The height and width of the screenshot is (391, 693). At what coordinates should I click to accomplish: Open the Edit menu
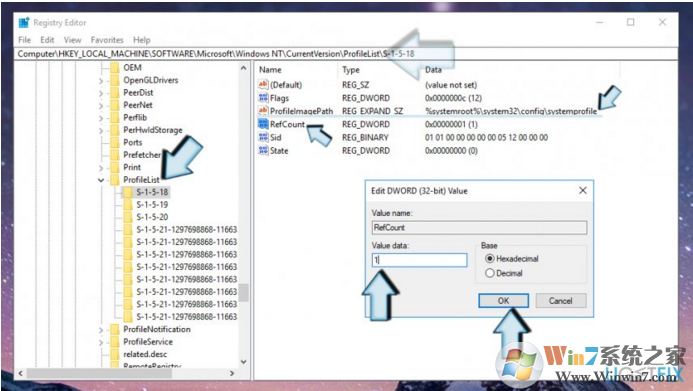[47, 40]
